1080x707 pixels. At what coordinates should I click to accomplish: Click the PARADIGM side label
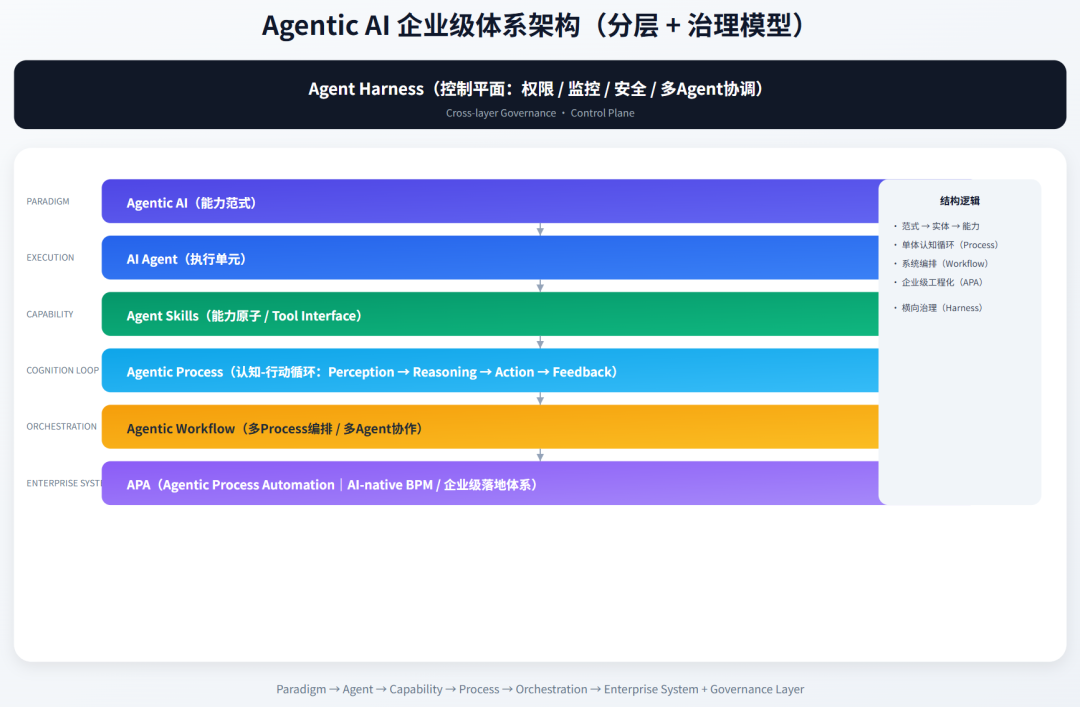pos(47,201)
